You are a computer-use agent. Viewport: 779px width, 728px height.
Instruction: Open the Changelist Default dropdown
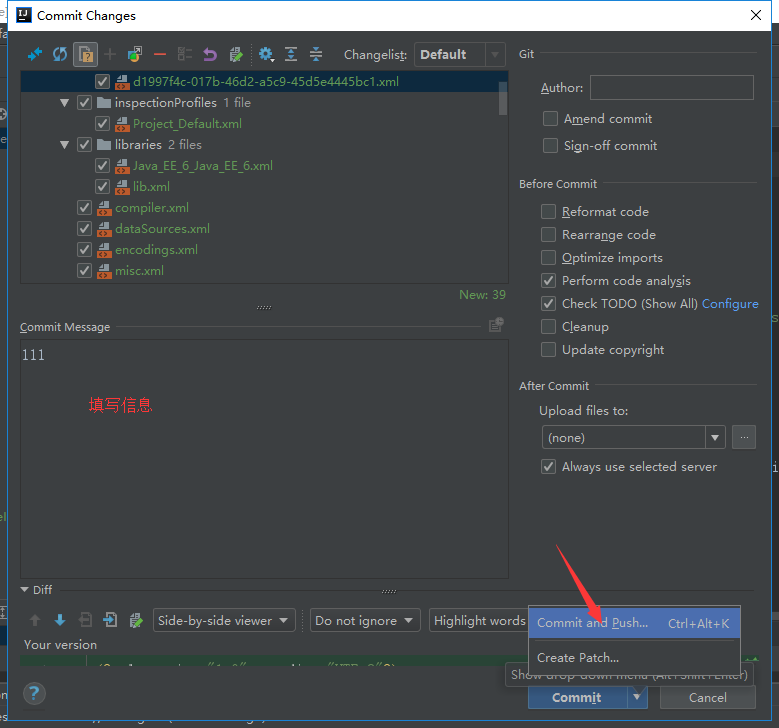point(460,54)
